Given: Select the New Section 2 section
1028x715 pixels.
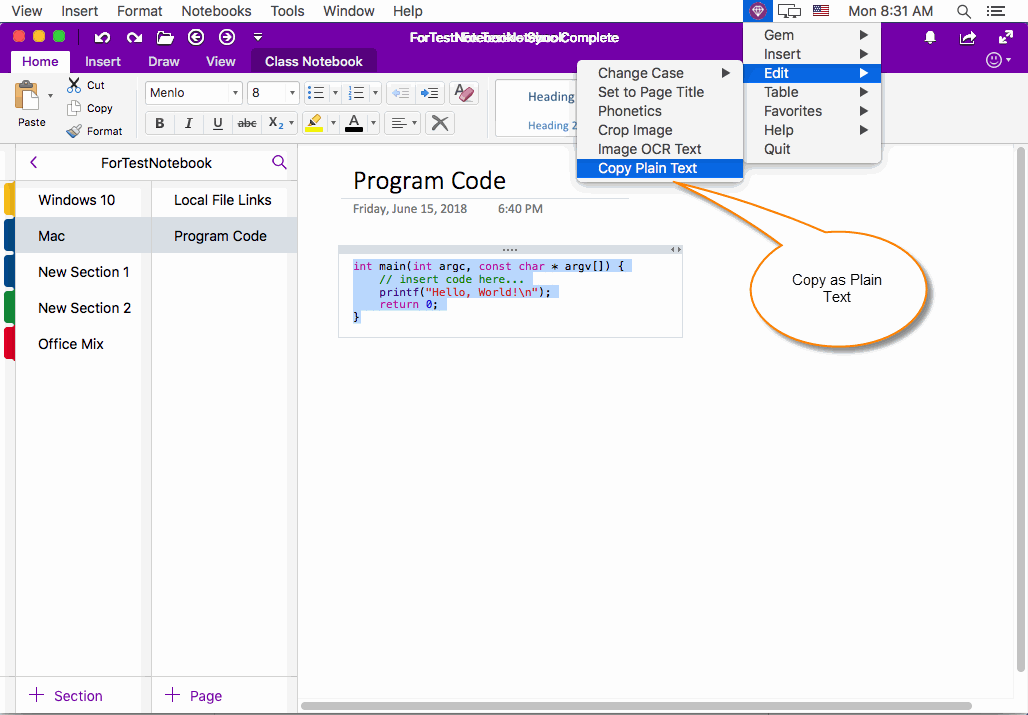Looking at the screenshot, I should (x=79, y=308).
